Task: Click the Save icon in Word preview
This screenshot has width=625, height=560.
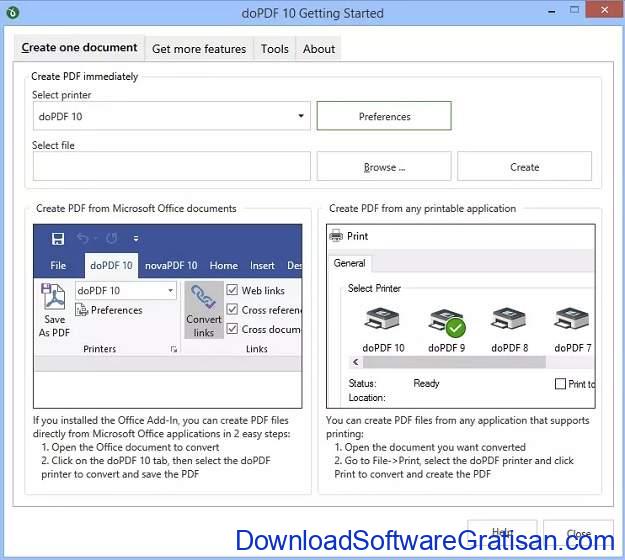Action: coord(58,239)
